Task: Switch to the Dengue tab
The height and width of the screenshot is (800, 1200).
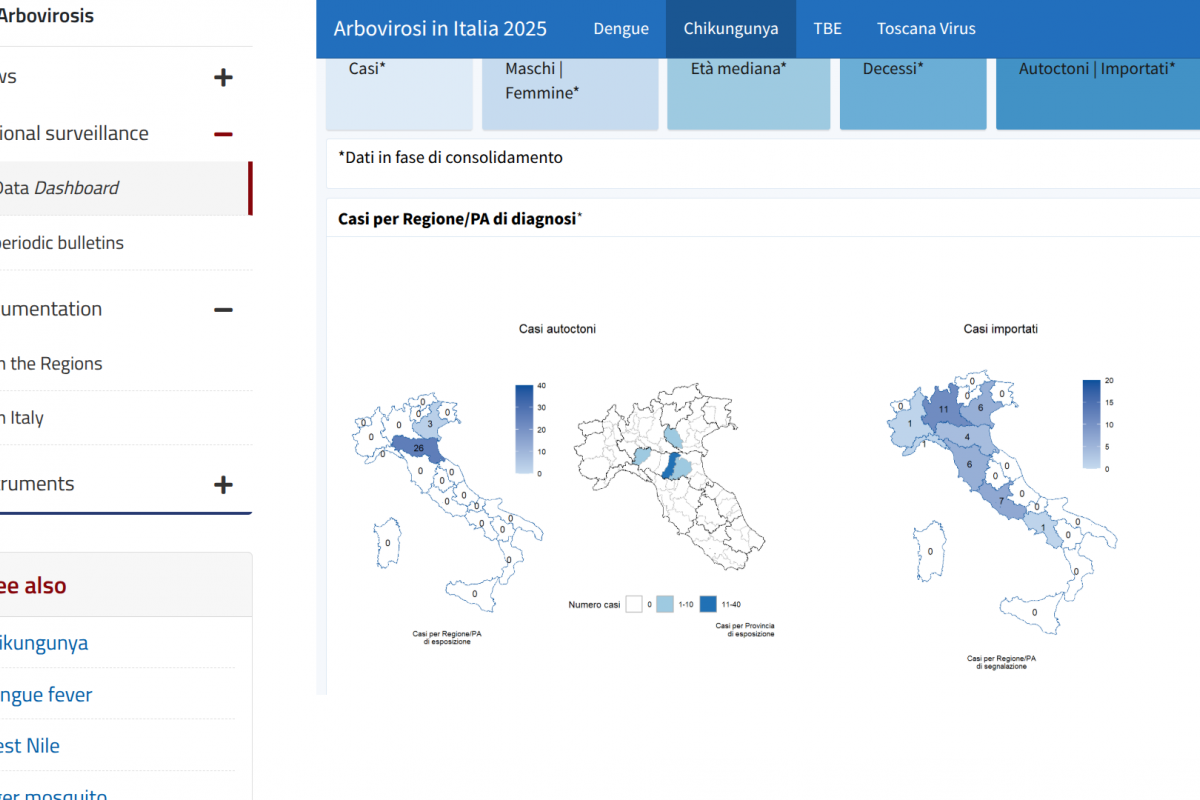Action: 621,29
